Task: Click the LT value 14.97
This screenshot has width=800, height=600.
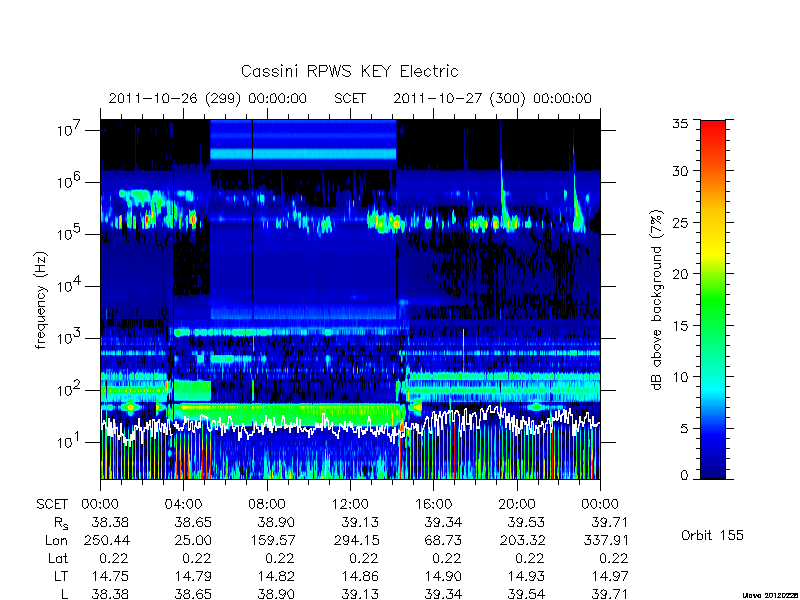Action: click(610, 576)
